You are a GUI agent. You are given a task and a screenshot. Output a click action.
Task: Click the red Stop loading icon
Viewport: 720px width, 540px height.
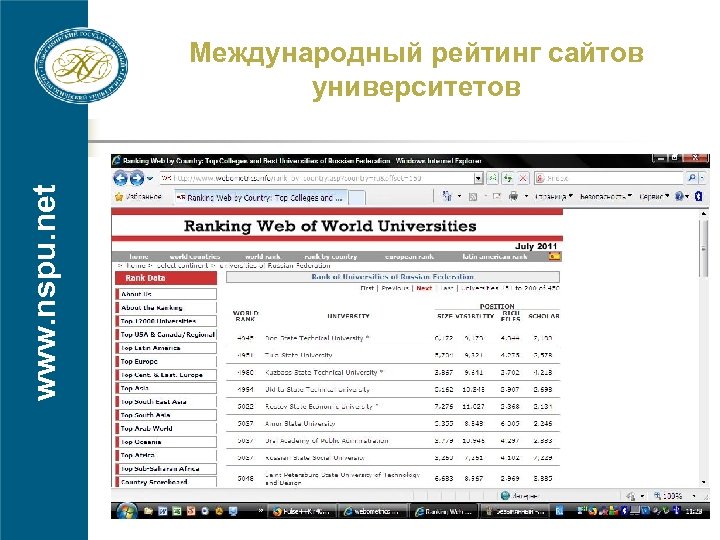point(523,178)
